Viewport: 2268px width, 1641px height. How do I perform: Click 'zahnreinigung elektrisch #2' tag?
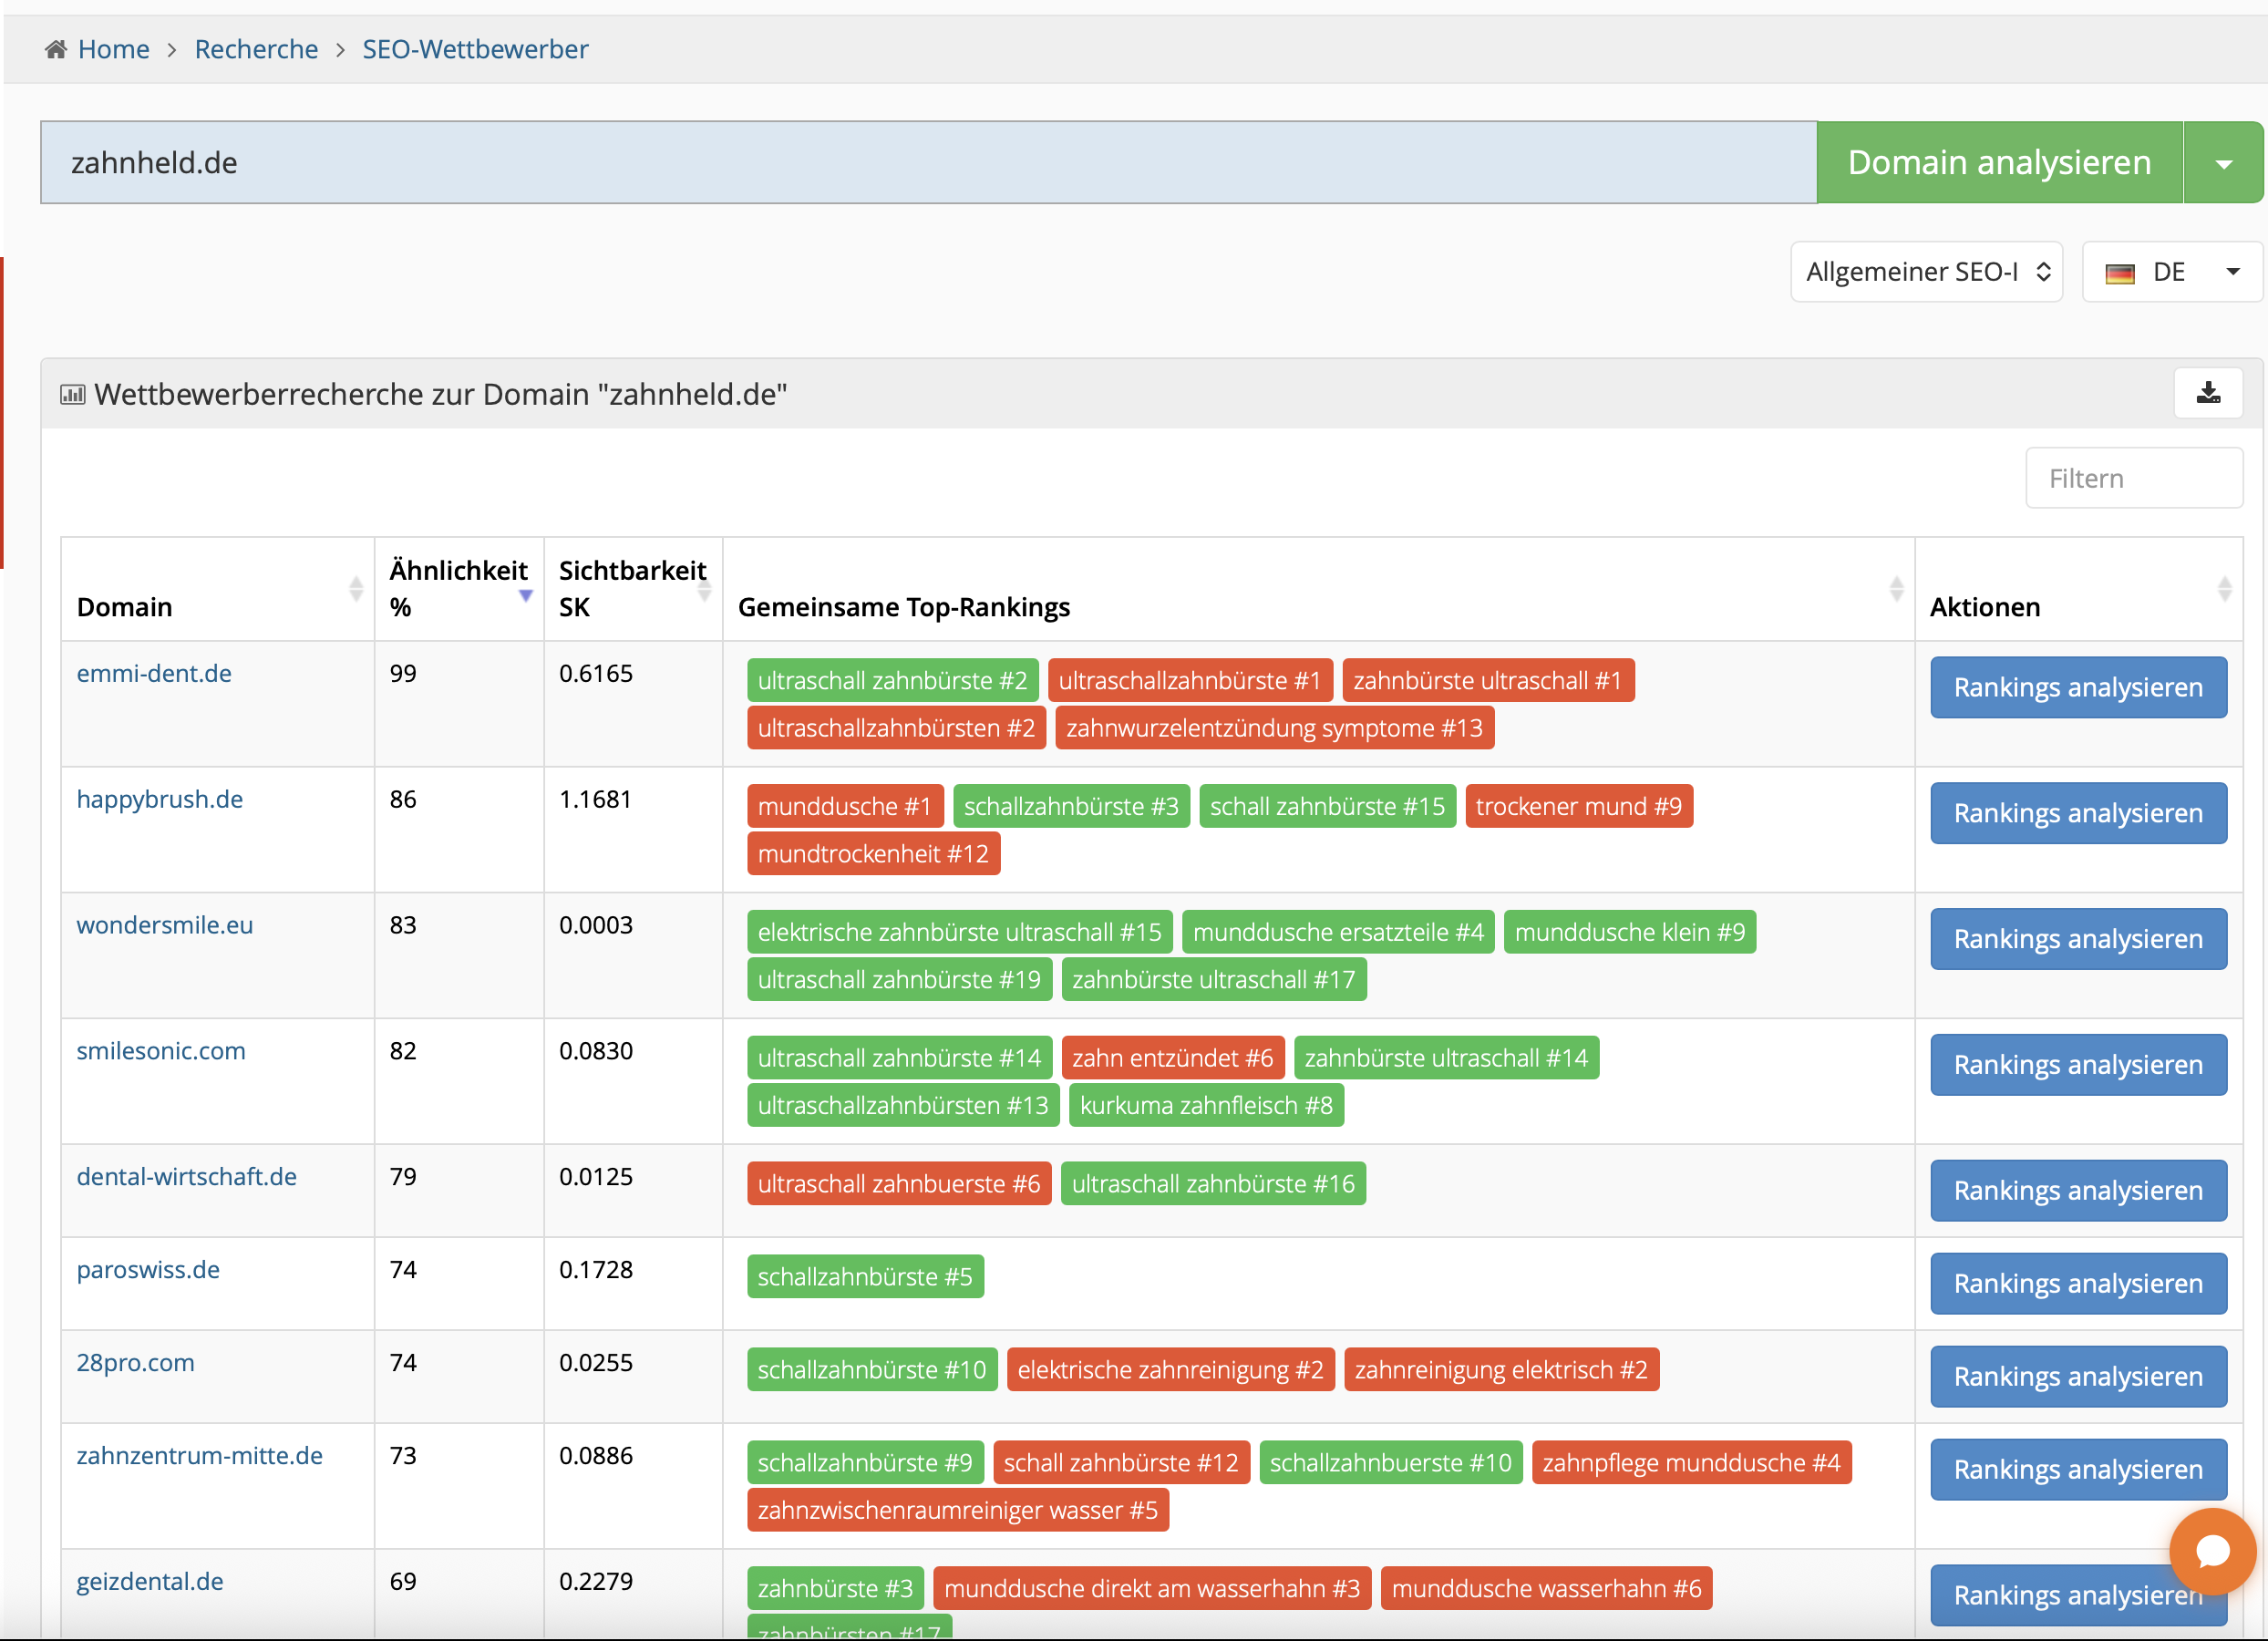tap(1501, 1371)
